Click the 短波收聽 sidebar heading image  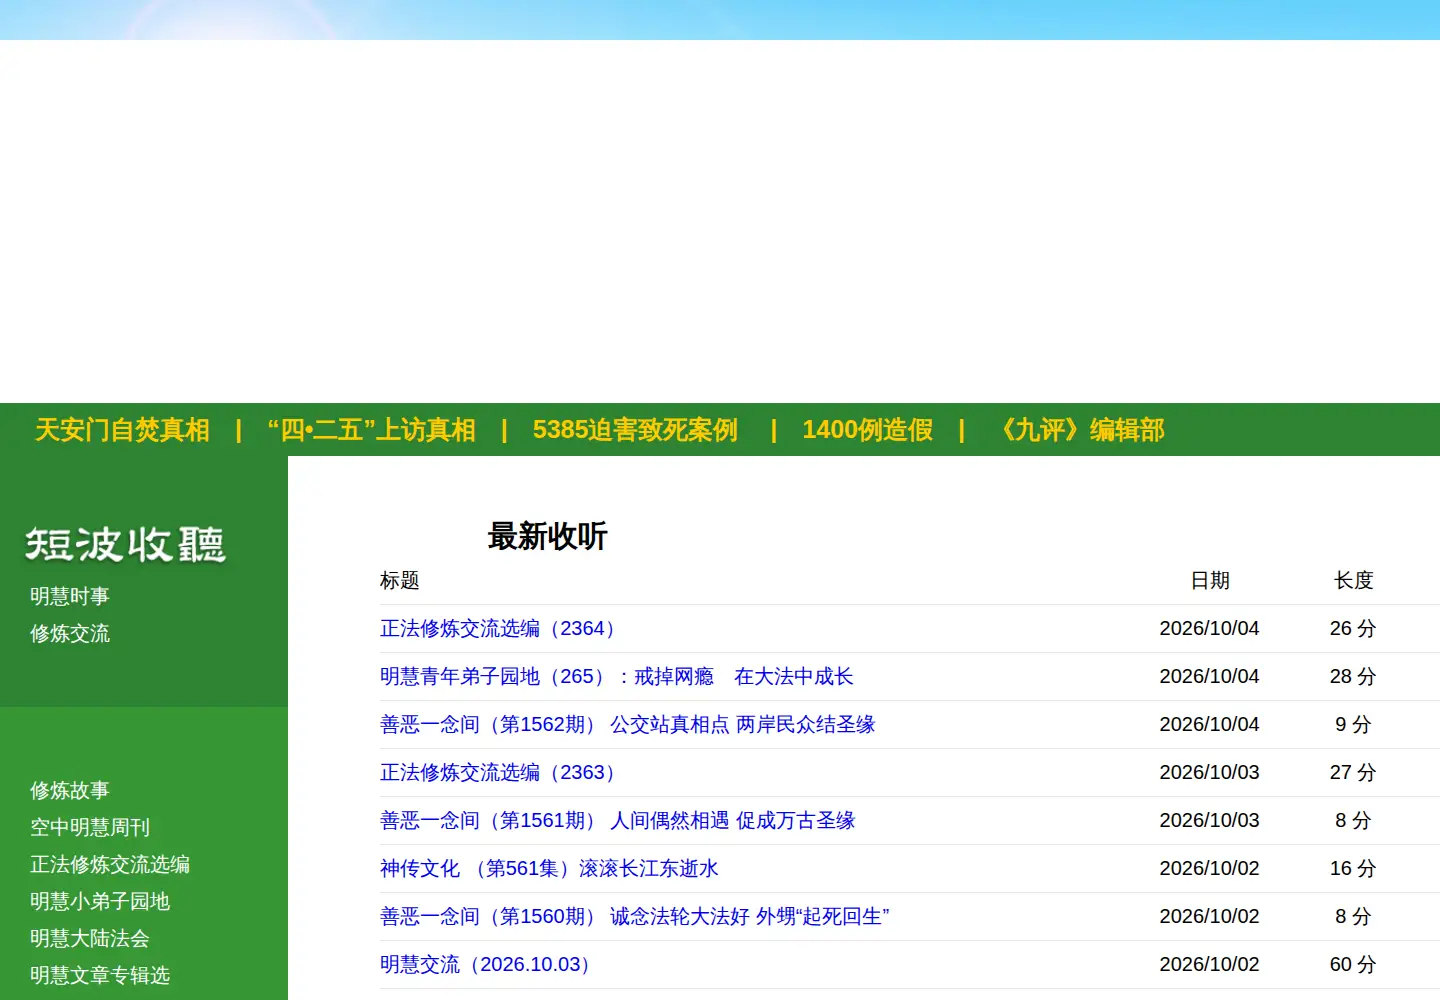(x=125, y=544)
